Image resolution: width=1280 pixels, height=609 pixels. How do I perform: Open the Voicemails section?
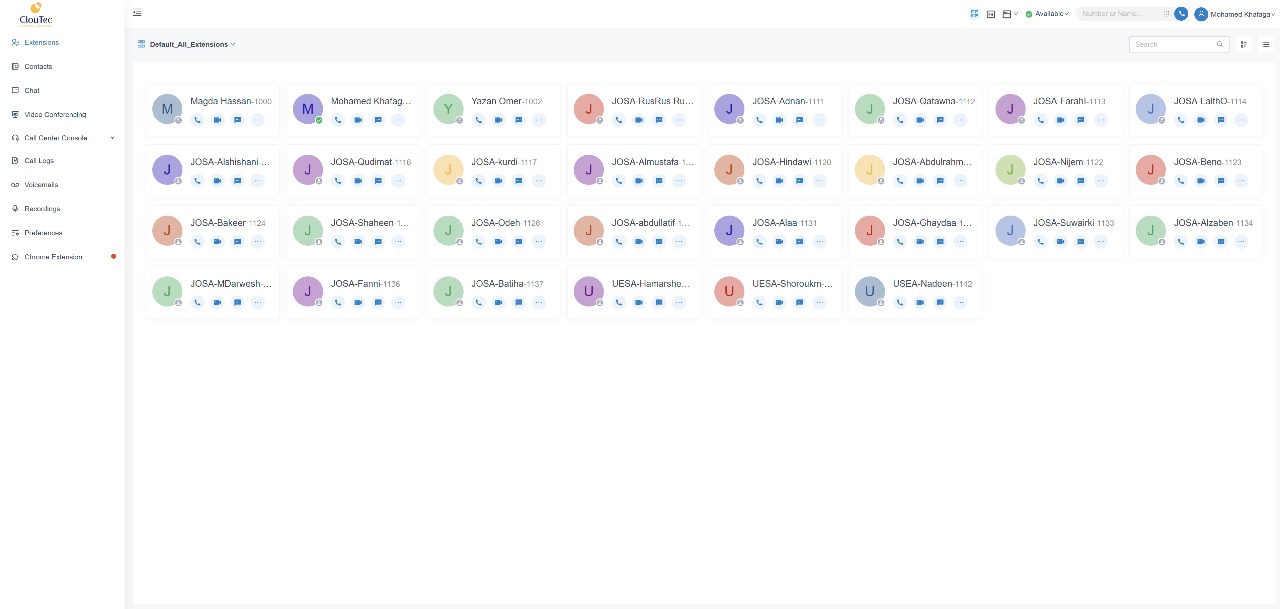point(42,185)
